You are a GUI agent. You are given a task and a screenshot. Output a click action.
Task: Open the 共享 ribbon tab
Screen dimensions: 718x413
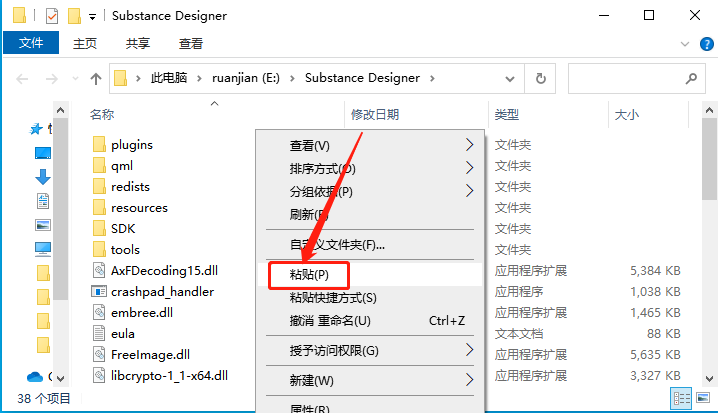[138, 43]
